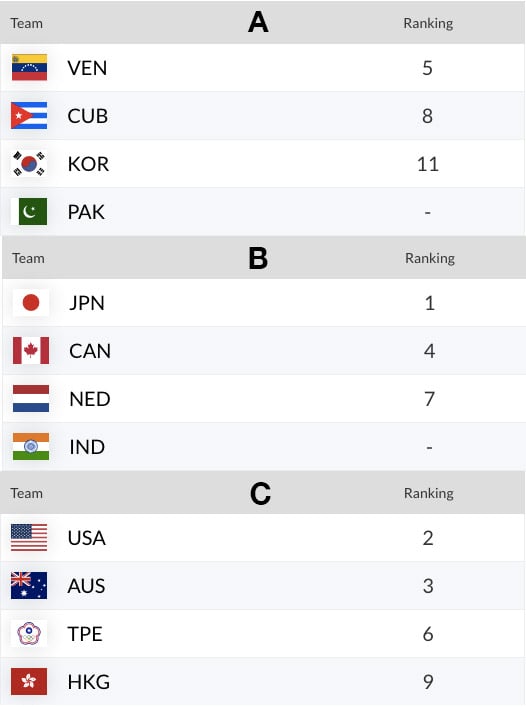This screenshot has width=526, height=707.
Task: Click the Cuba flag icon
Action: (29, 116)
